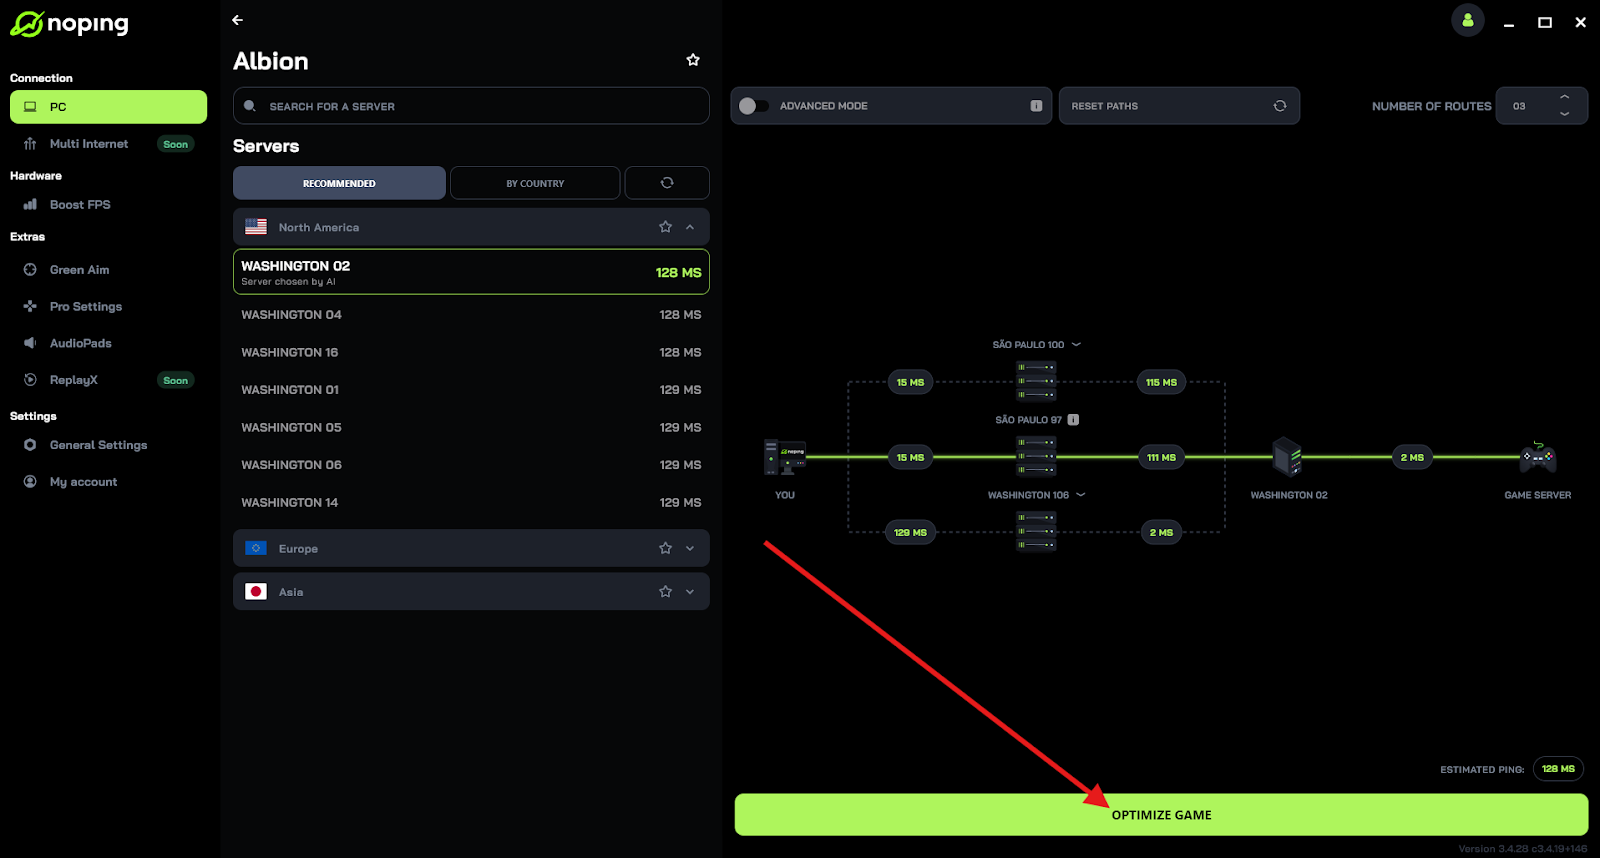Select the Washington 14 server

pos(471,502)
